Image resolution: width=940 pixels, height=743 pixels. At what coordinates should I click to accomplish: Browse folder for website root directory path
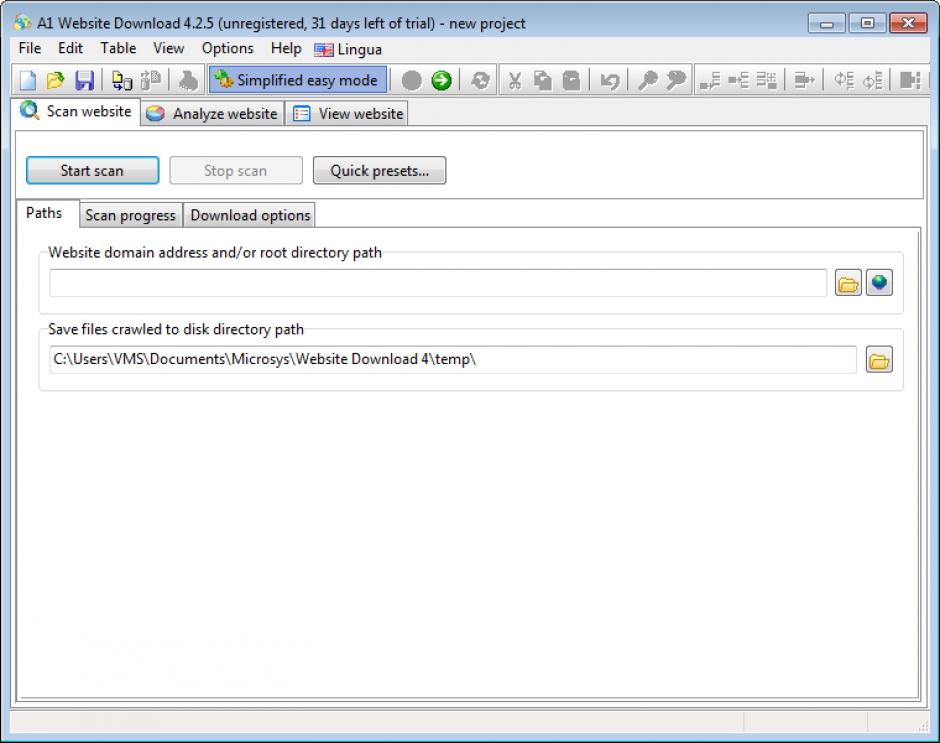(x=848, y=282)
